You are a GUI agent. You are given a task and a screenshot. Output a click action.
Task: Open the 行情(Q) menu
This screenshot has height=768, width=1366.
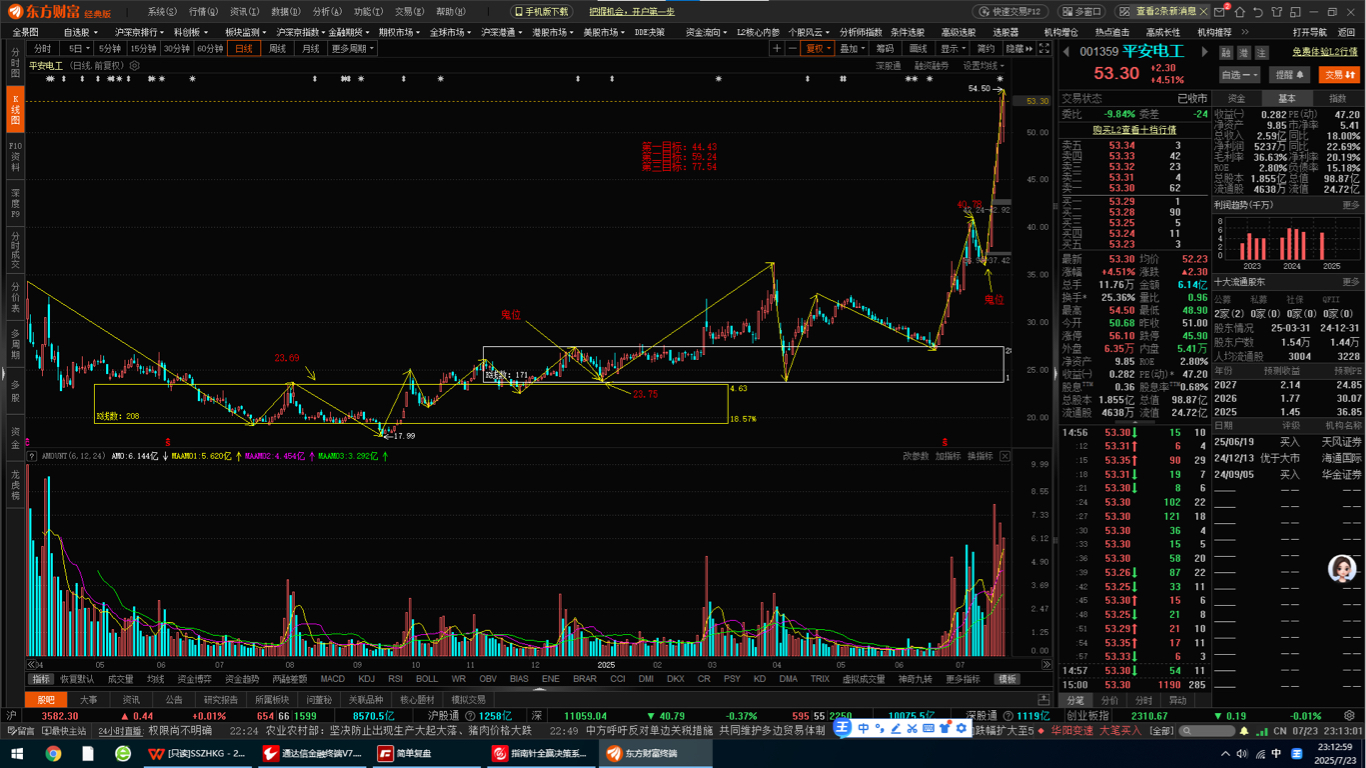coord(203,12)
